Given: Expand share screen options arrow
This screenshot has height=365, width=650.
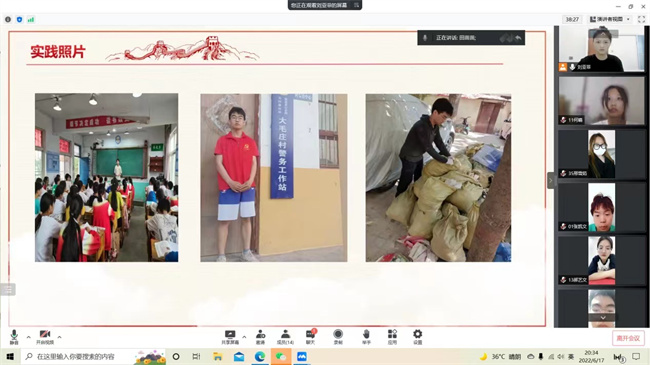Looking at the screenshot, I should 244,337.
